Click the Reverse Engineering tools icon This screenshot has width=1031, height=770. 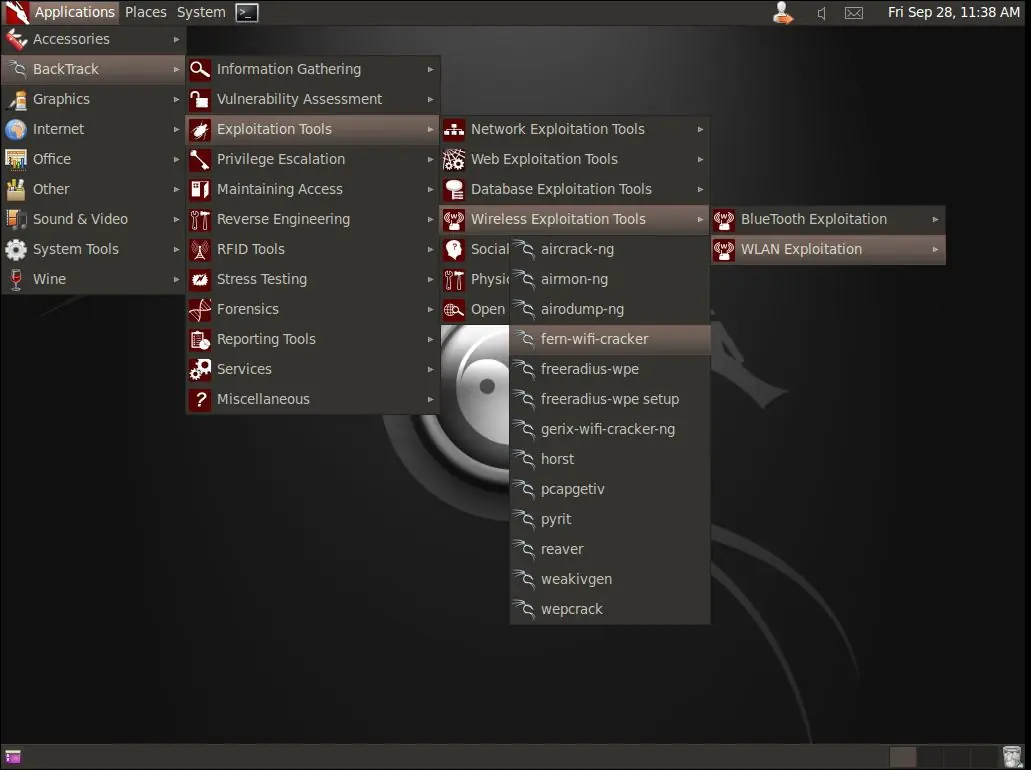coord(200,220)
